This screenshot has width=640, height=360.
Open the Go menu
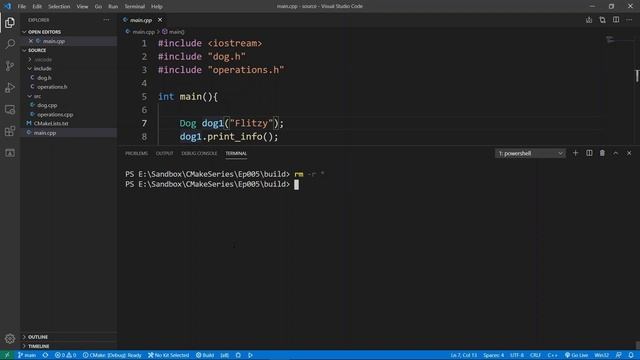(98, 6)
